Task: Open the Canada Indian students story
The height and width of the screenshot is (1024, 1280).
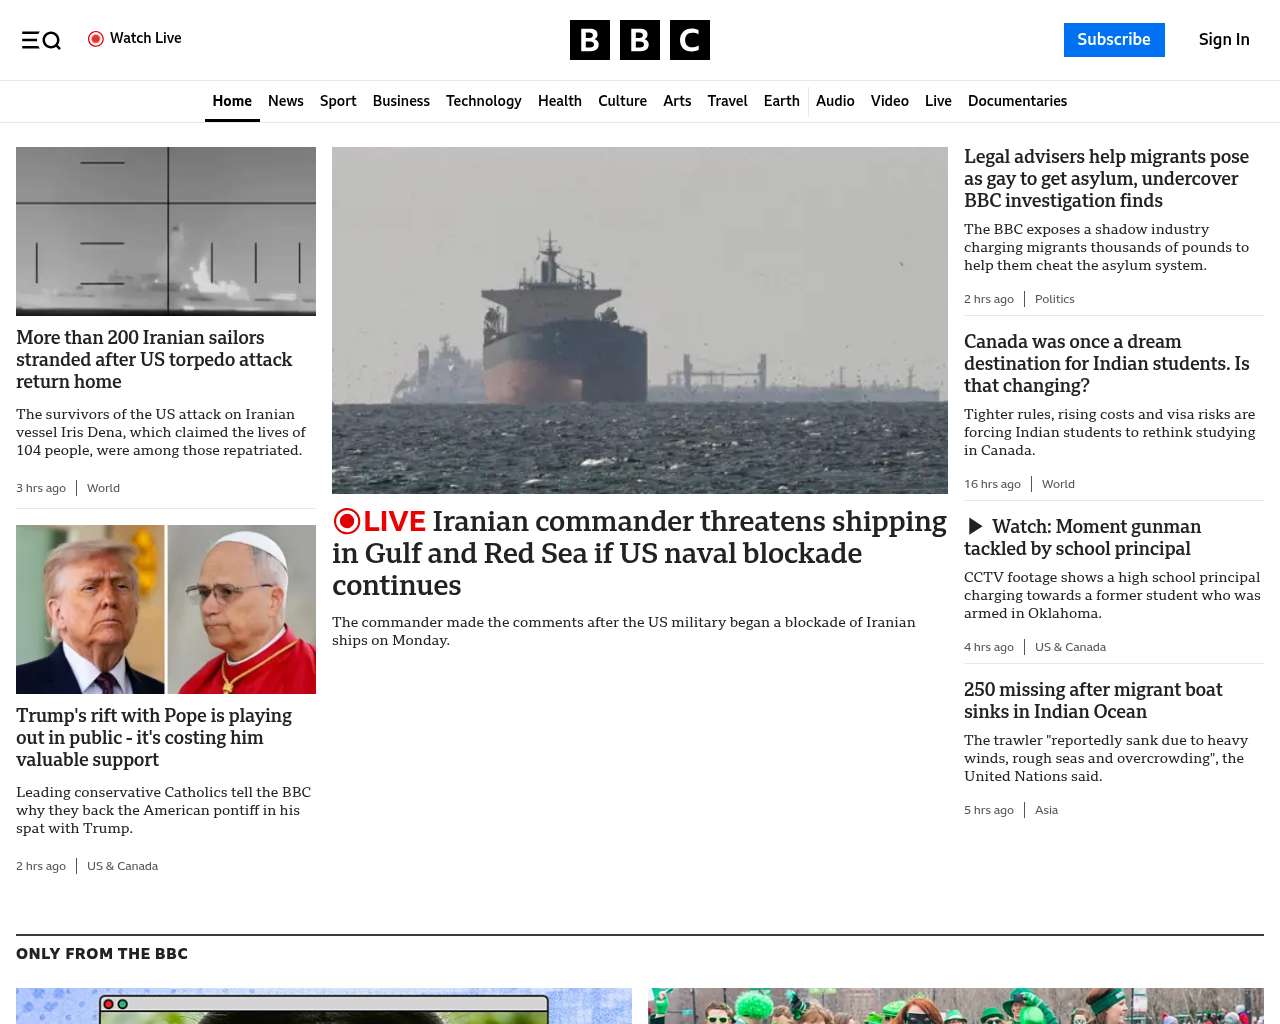Action: point(1106,364)
